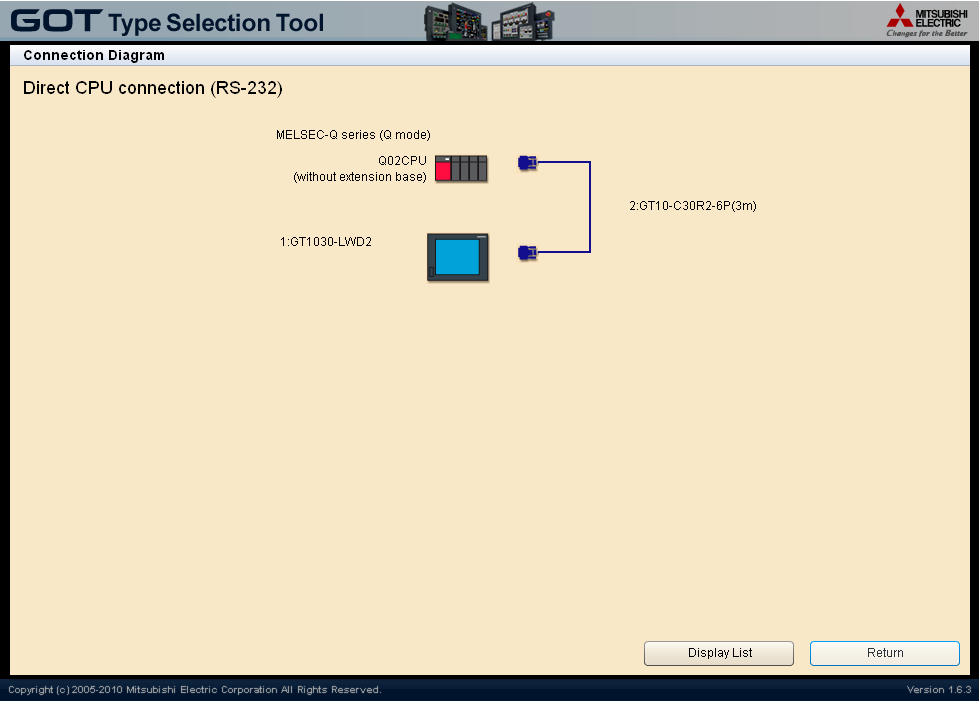Click the GOT Type Selection Tool title

(x=167, y=21)
